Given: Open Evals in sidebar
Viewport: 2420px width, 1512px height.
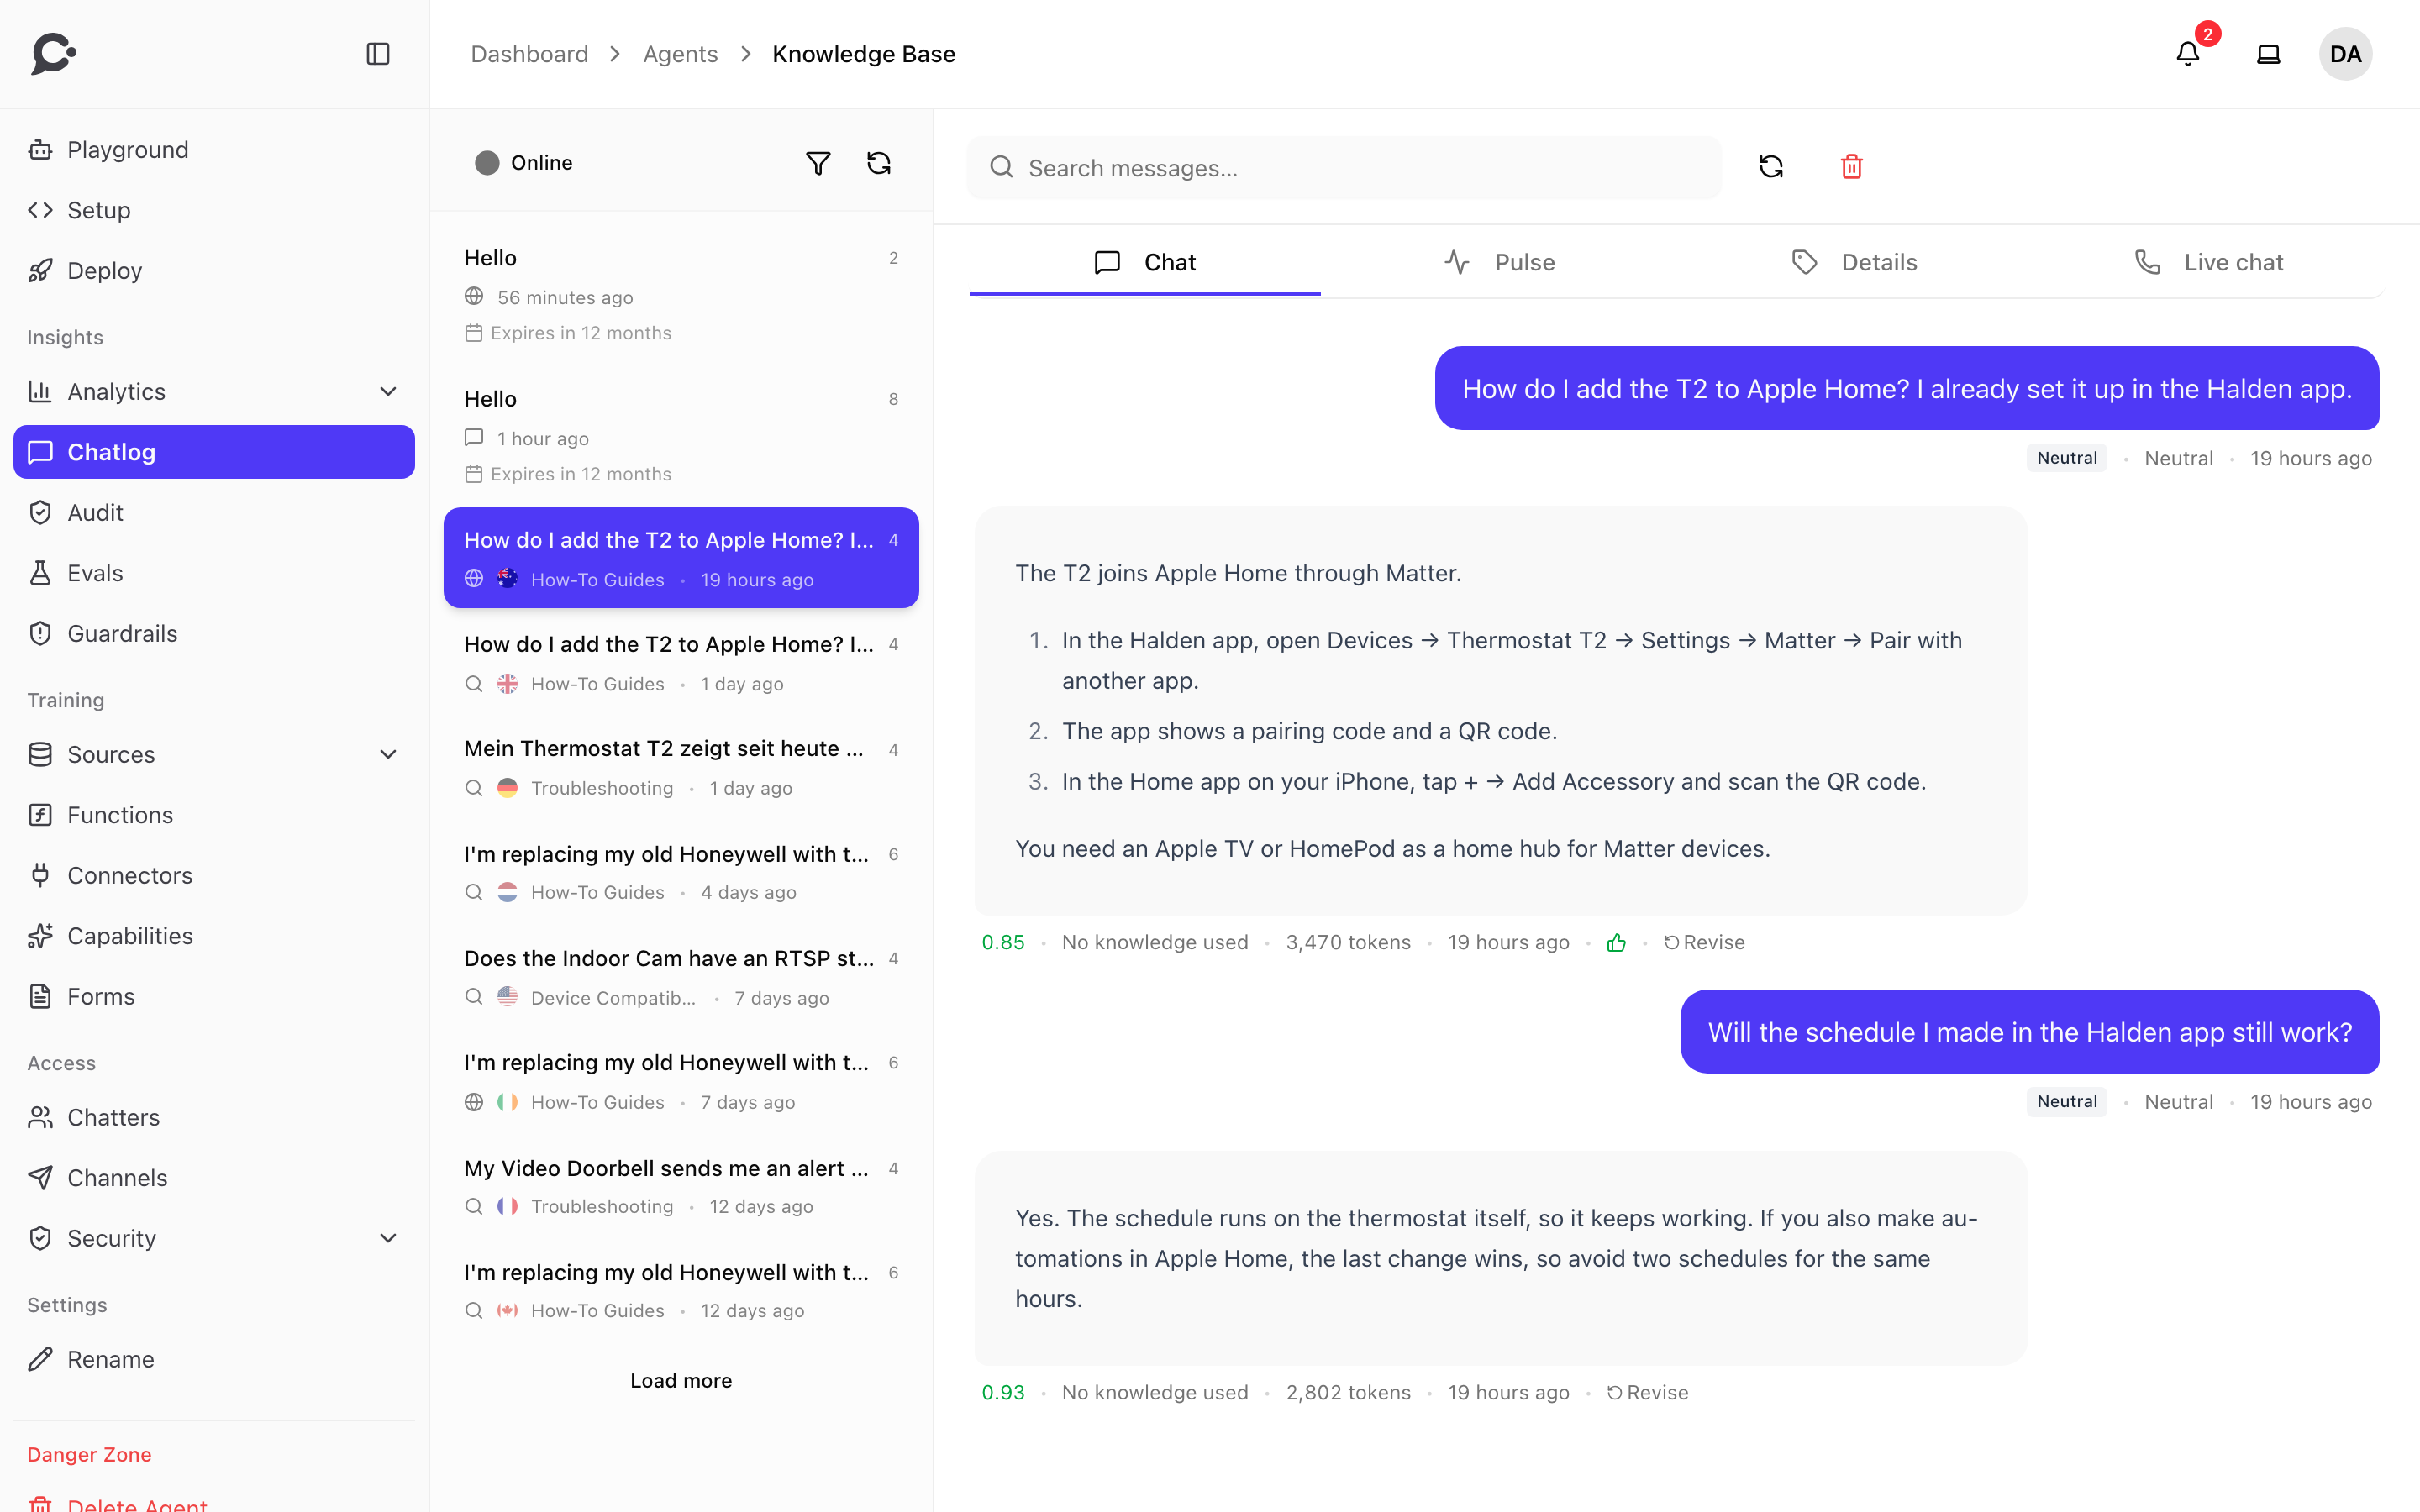Looking at the screenshot, I should (214, 573).
